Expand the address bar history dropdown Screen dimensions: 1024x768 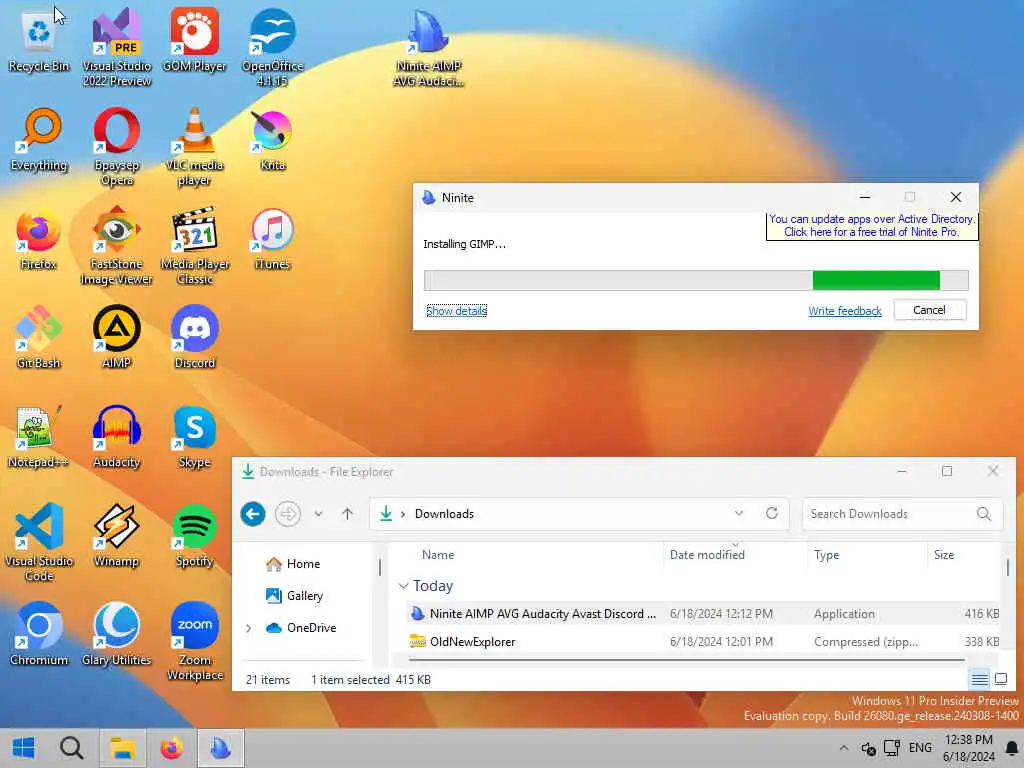click(x=739, y=513)
